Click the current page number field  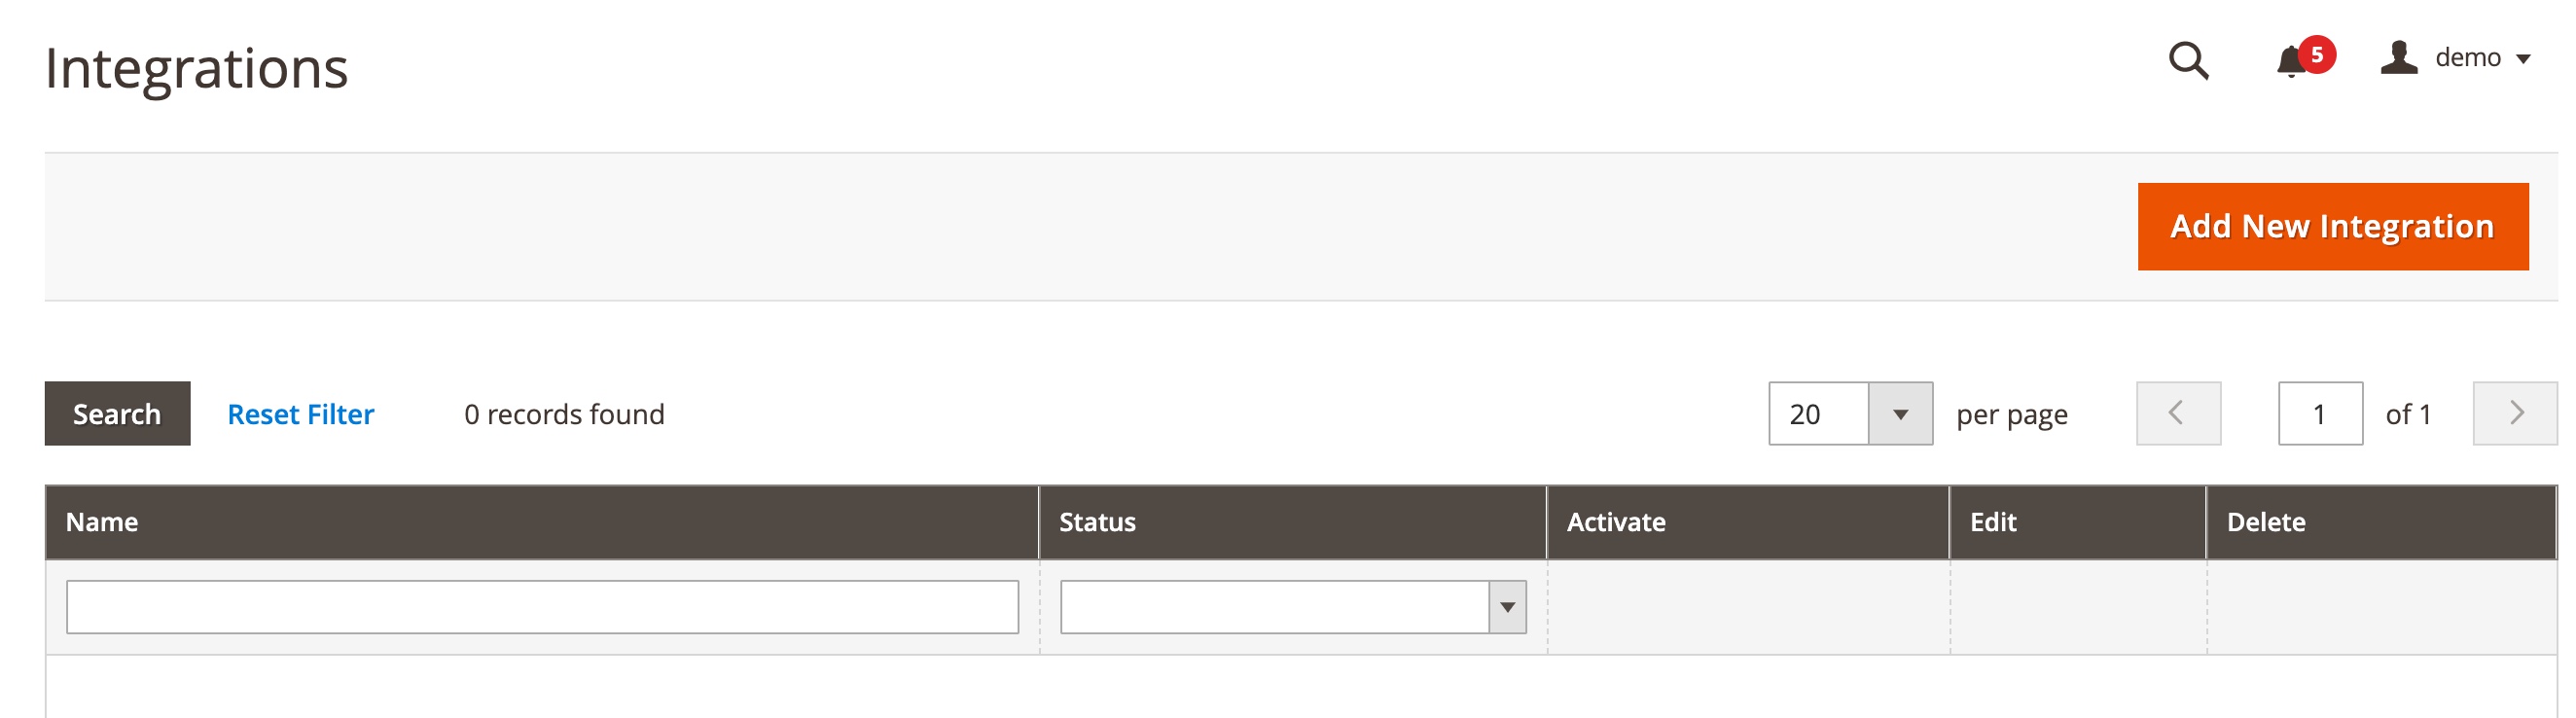(2319, 414)
